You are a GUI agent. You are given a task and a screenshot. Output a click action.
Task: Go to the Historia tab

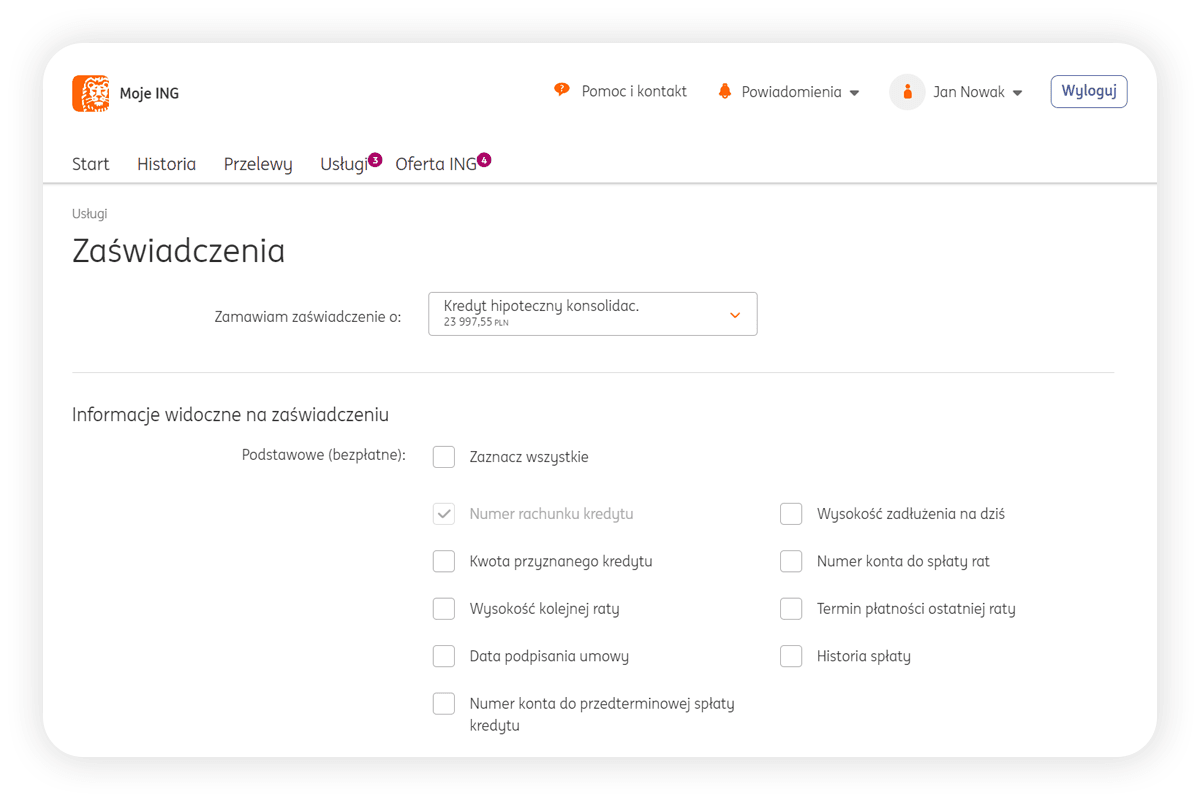pos(166,164)
